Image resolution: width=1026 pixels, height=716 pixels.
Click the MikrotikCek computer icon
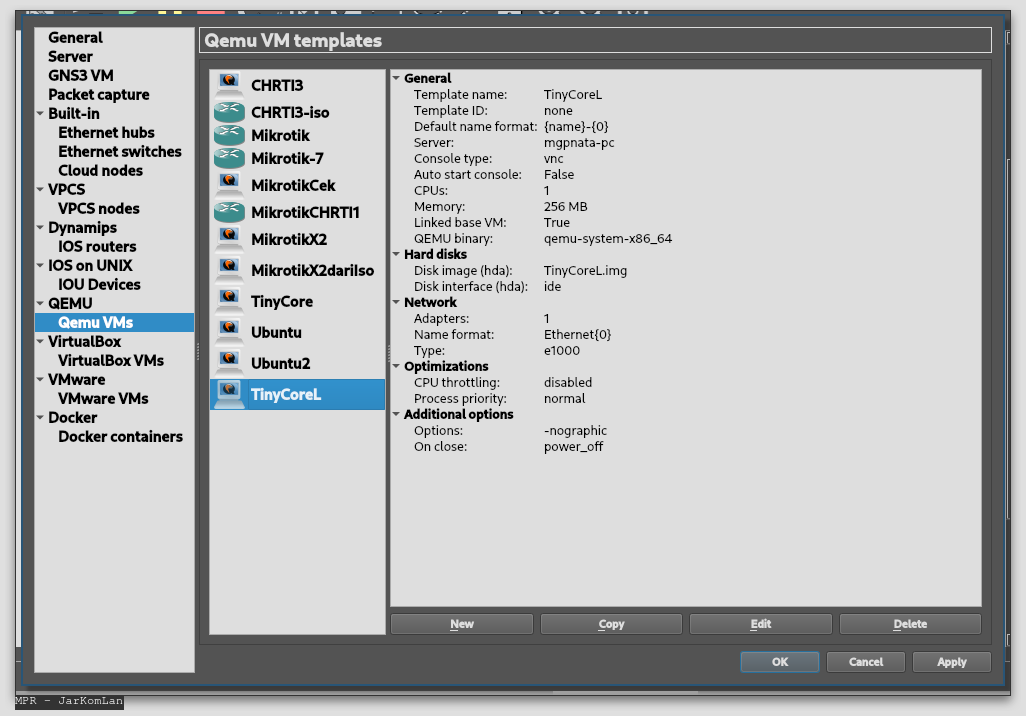click(x=229, y=185)
